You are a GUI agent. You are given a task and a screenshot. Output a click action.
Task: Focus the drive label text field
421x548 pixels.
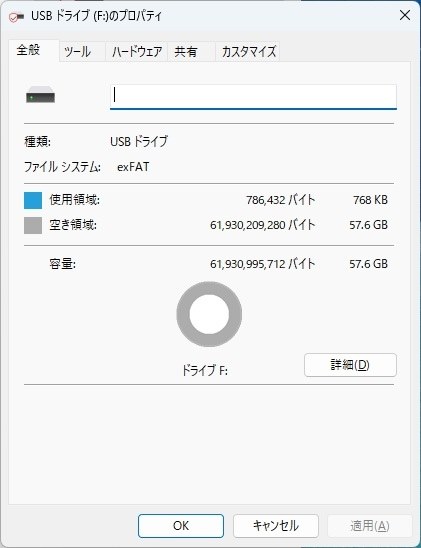tap(253, 96)
